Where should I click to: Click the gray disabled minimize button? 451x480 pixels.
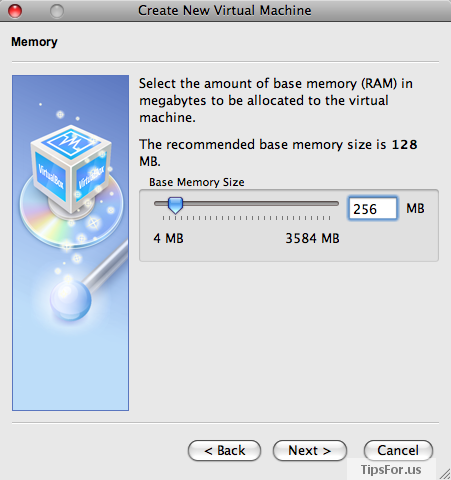57,11
